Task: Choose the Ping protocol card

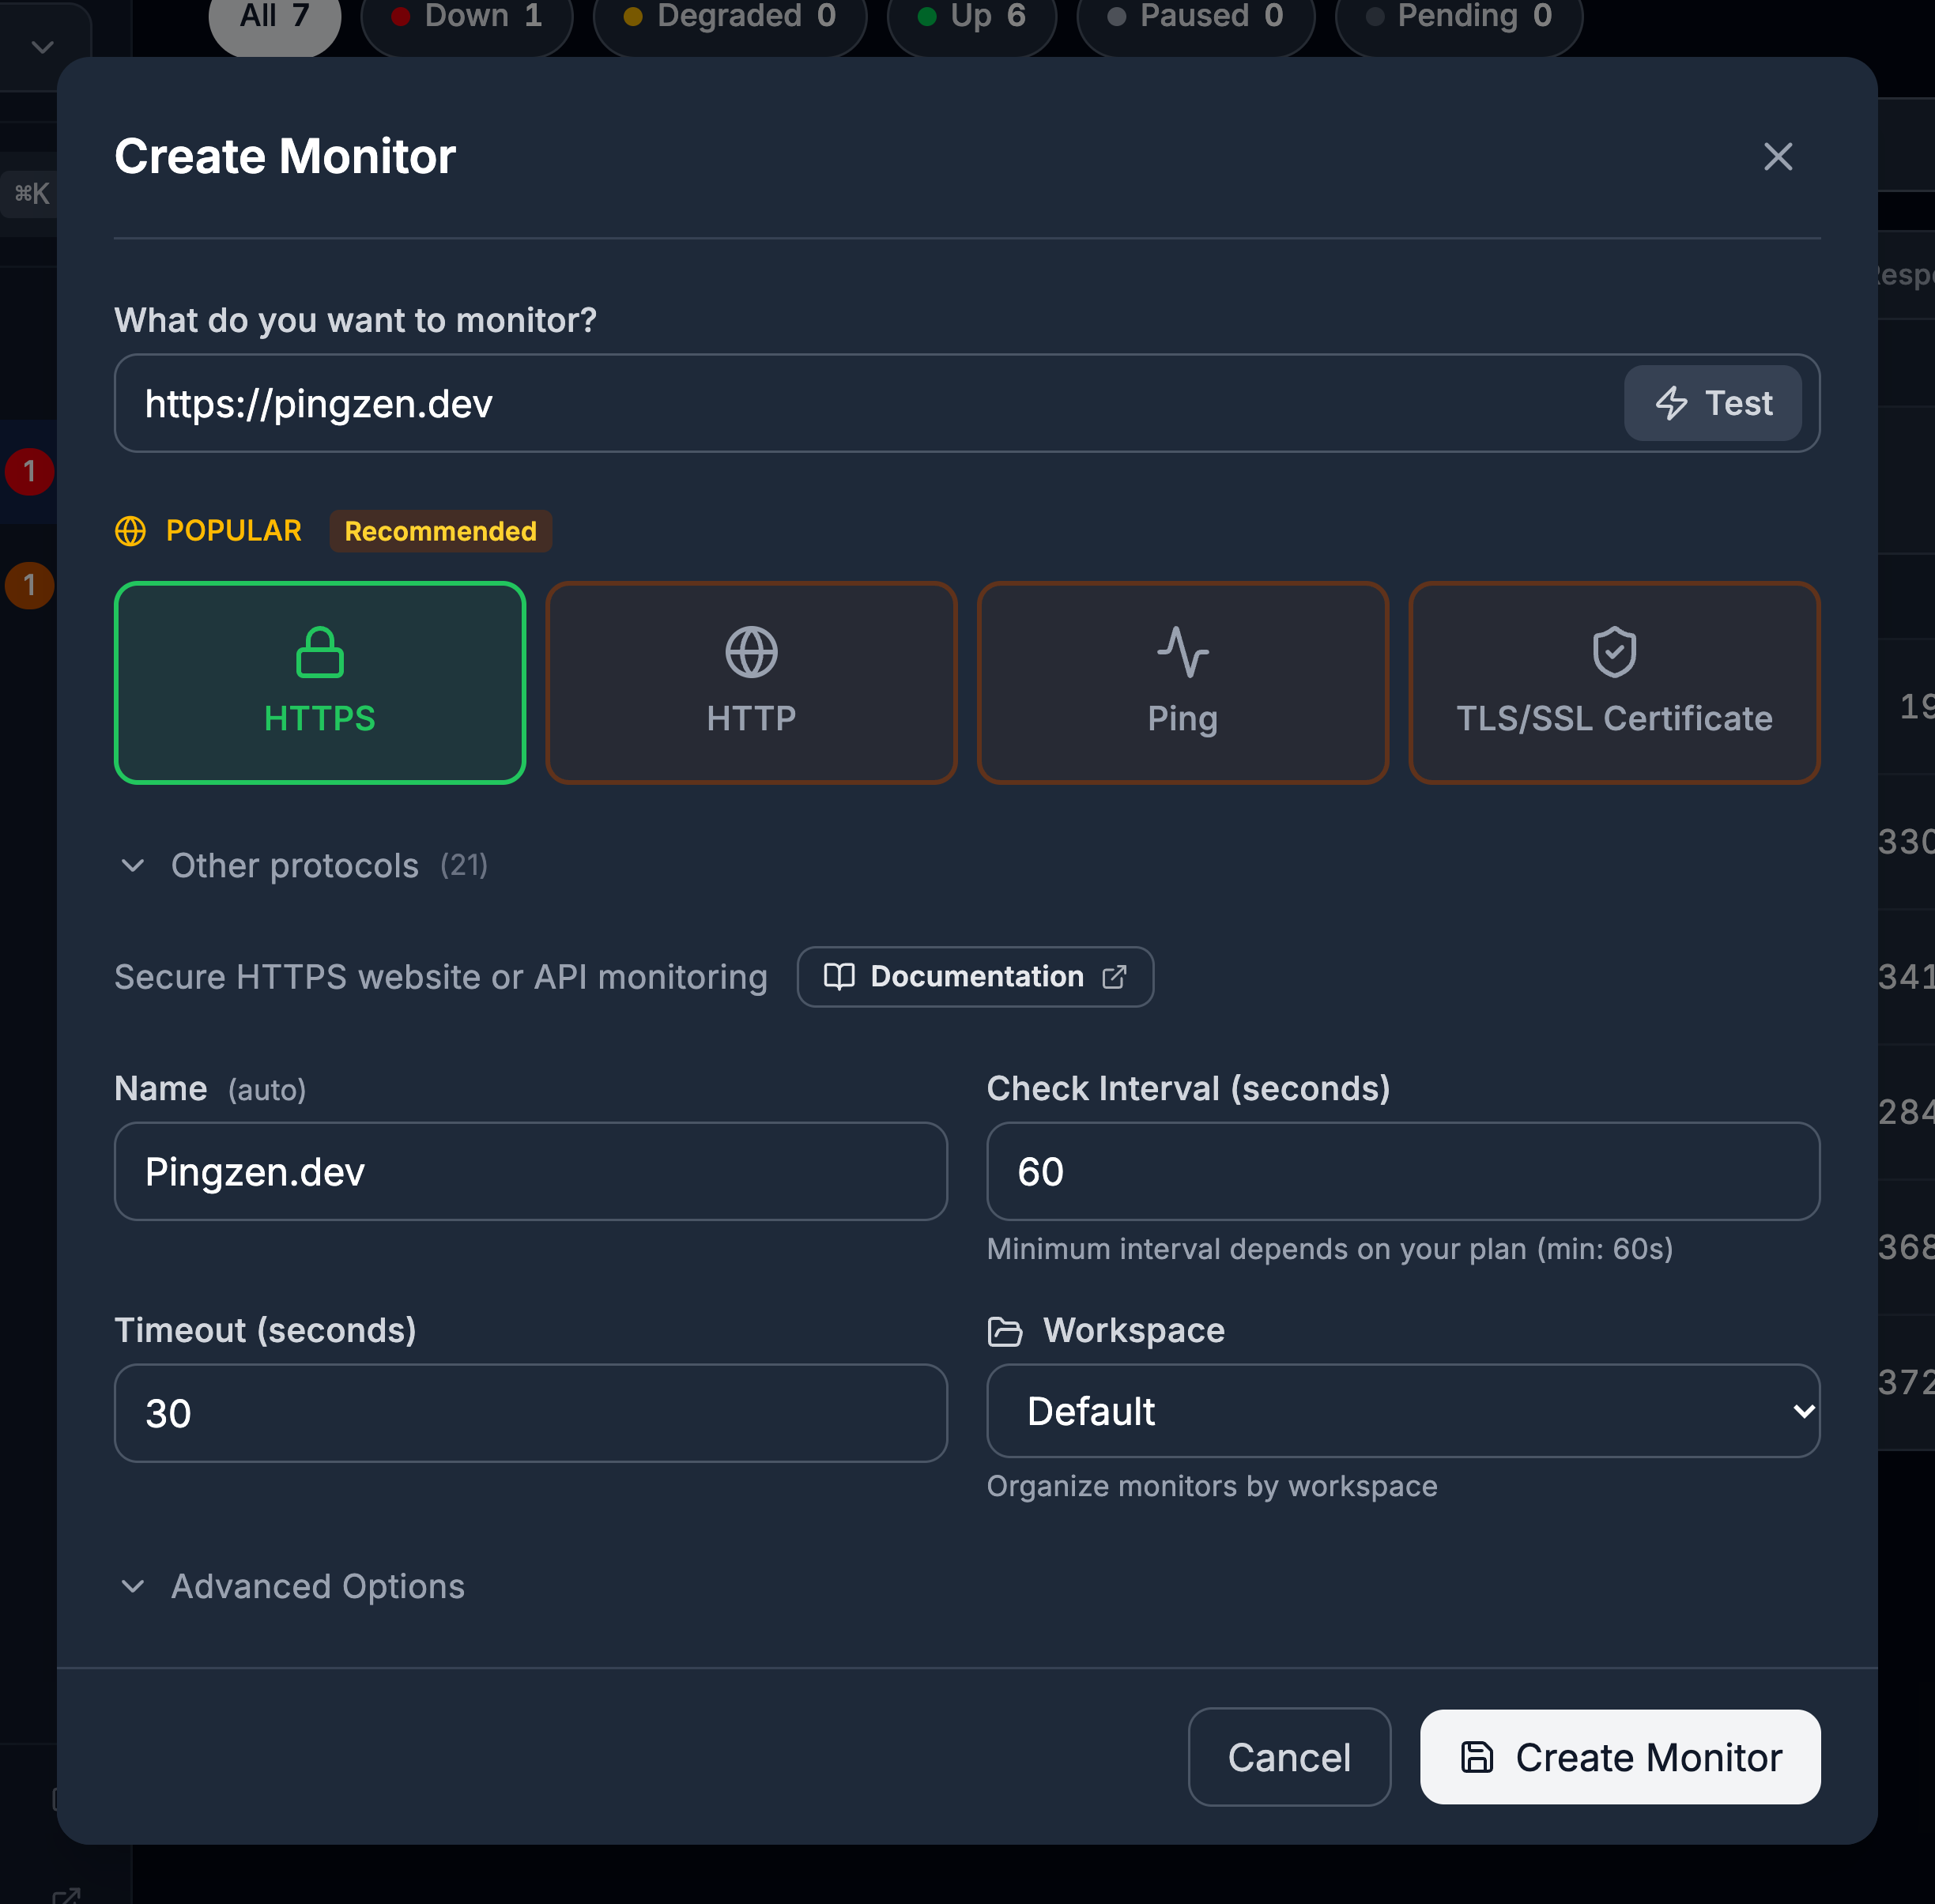Action: [x=1182, y=683]
